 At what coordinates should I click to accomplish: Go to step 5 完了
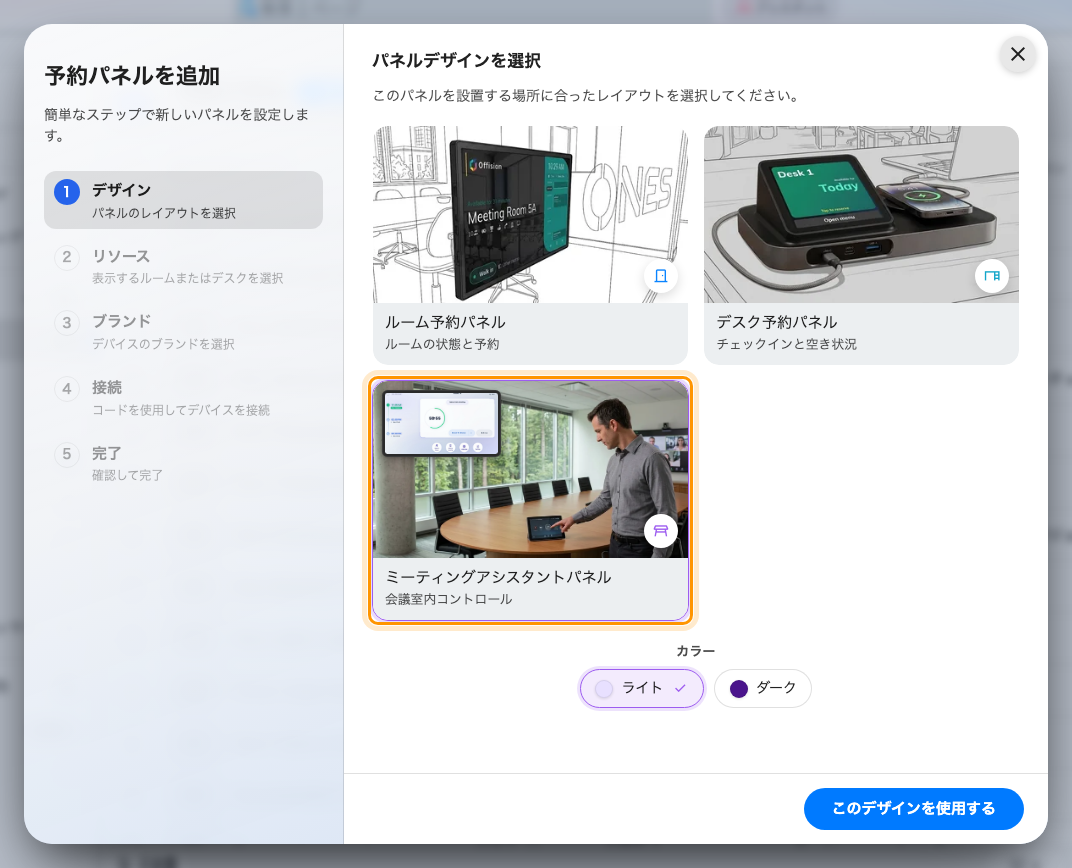[183, 463]
